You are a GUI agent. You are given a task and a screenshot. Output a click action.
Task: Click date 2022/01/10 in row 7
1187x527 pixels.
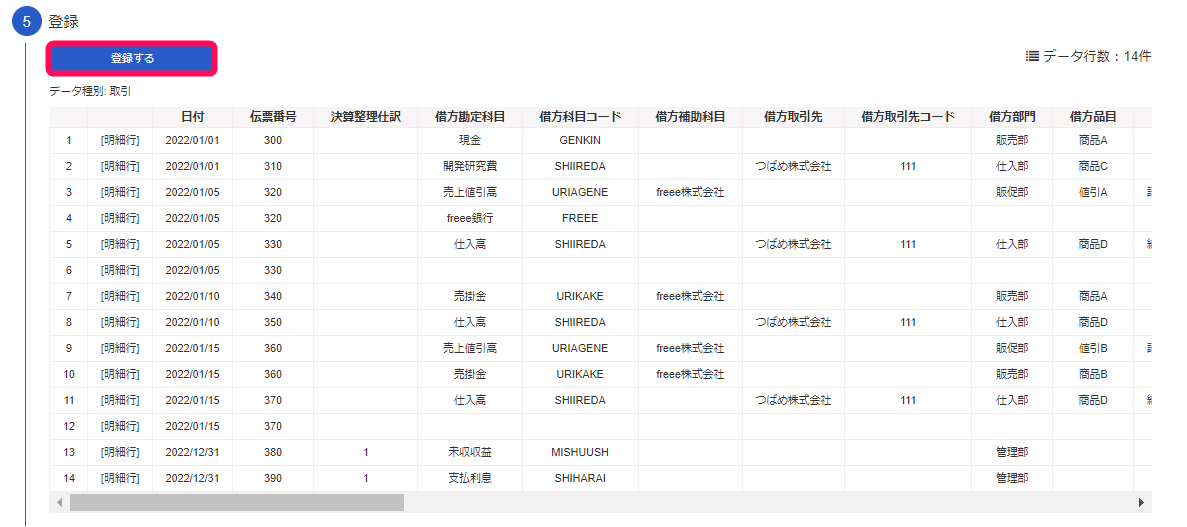[x=192, y=296]
